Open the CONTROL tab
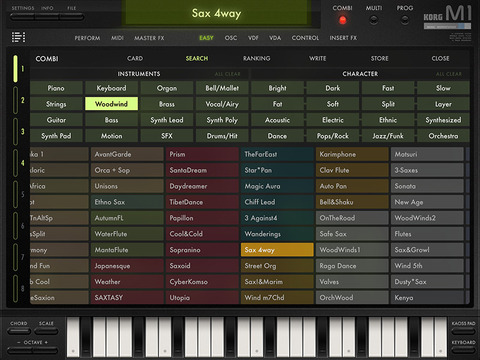480x360 pixels. [x=305, y=38]
